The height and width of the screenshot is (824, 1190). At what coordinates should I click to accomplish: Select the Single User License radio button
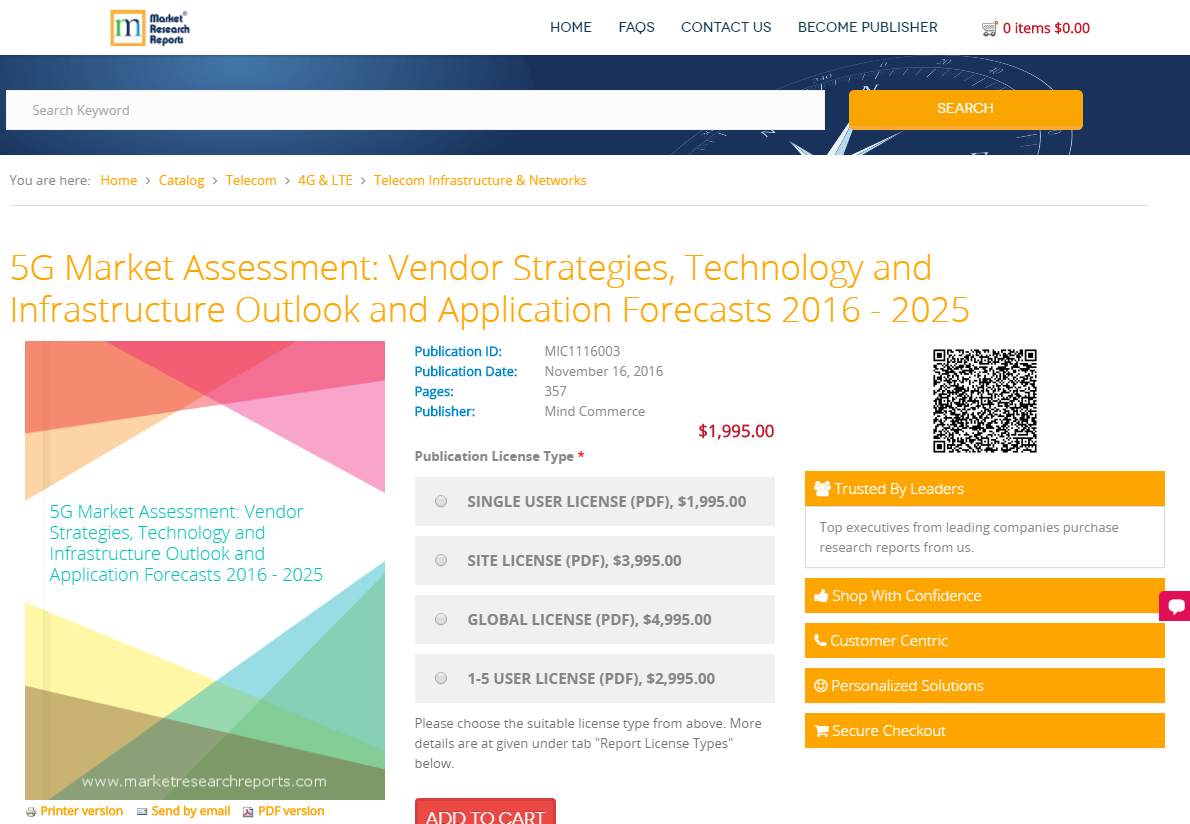point(440,501)
